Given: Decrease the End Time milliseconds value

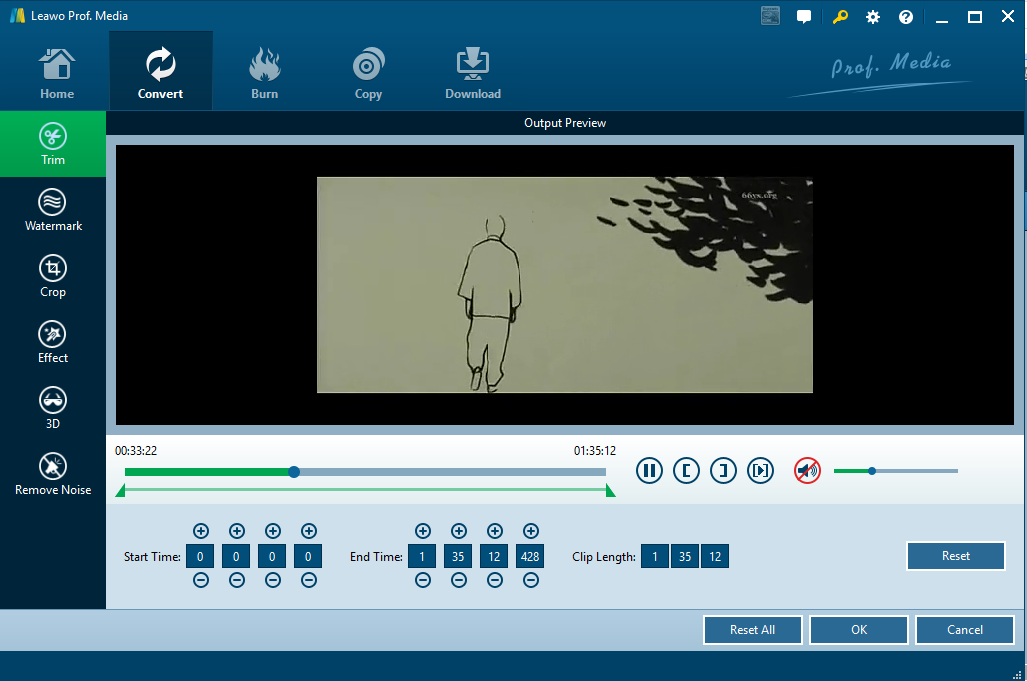Looking at the screenshot, I should [531, 580].
